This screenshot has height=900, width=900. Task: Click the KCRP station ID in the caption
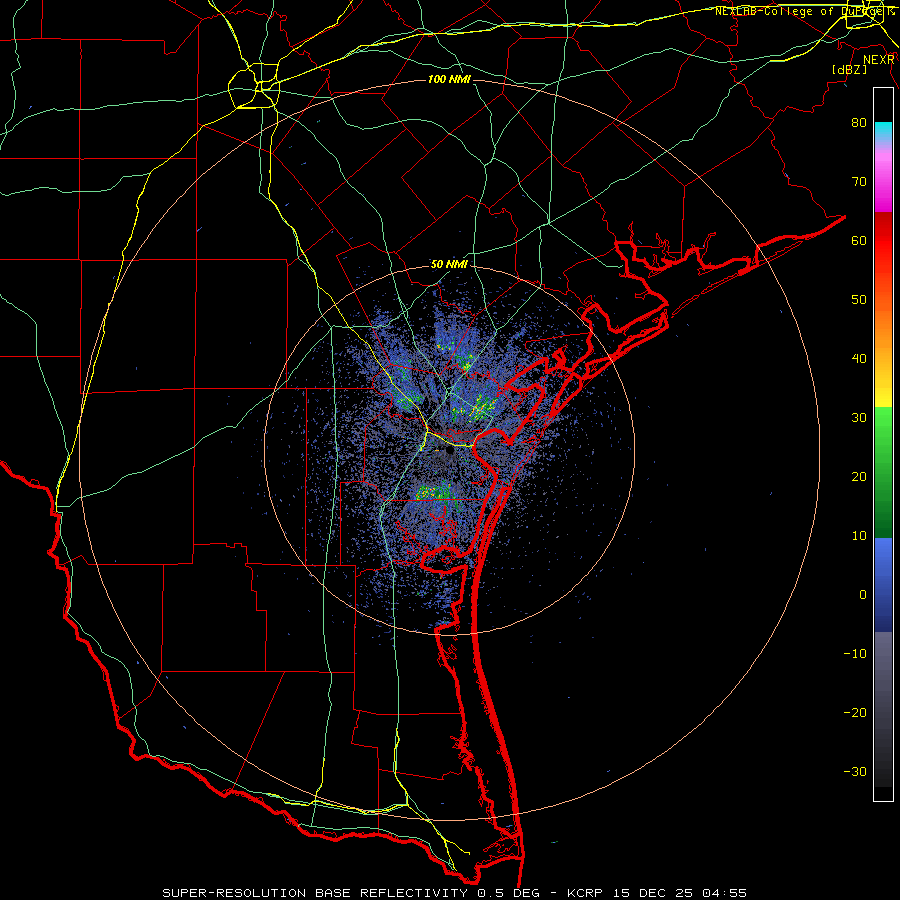585,893
